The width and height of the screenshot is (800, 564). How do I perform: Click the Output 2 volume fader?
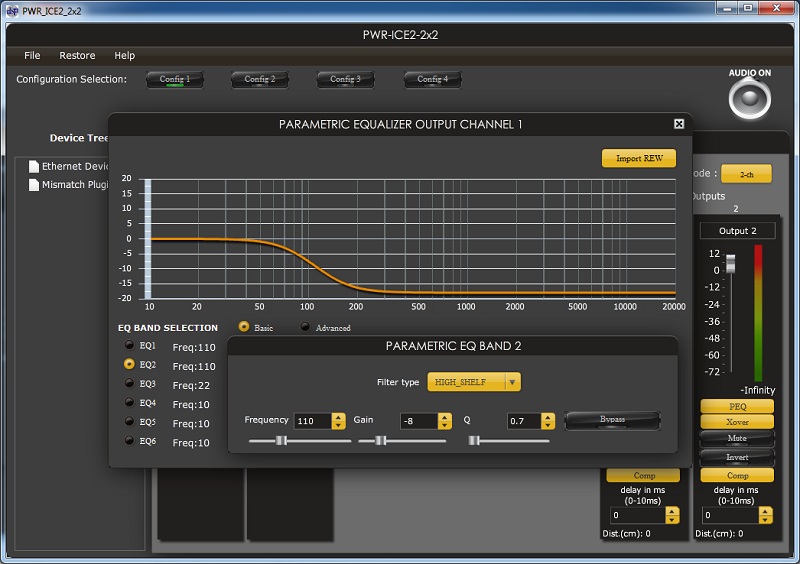[731, 264]
